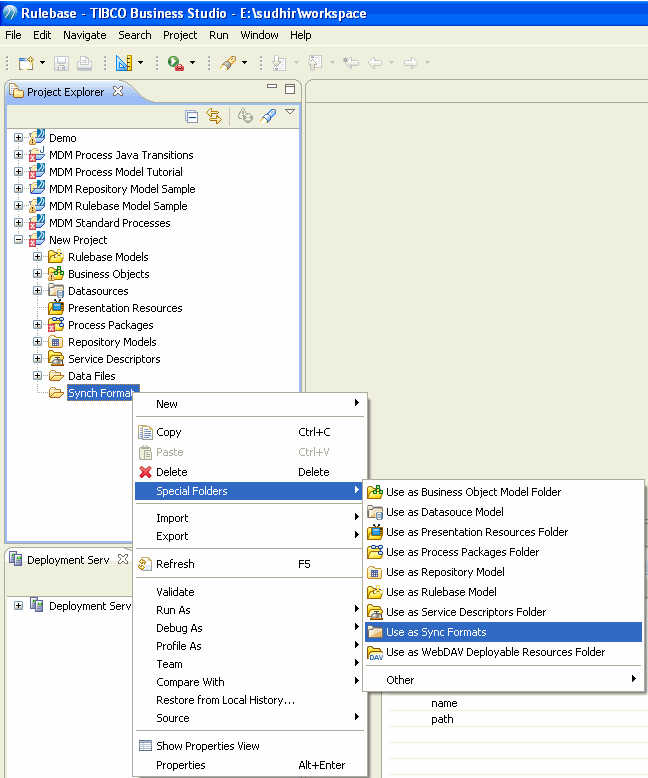
Task: Click the Run/Launch green toolbar icon
Action: (x=176, y=63)
